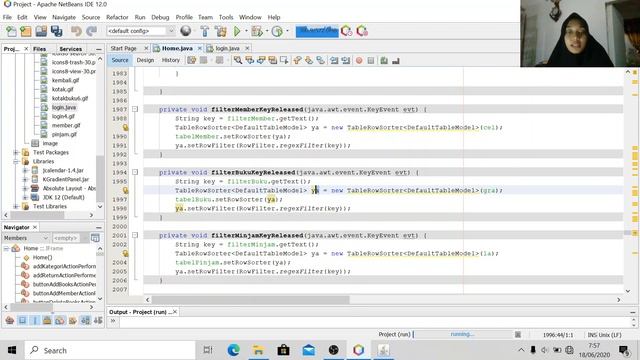Viewport: 640px width, 360px height.
Task: Click the New File toolbar icon
Action: point(11,31)
